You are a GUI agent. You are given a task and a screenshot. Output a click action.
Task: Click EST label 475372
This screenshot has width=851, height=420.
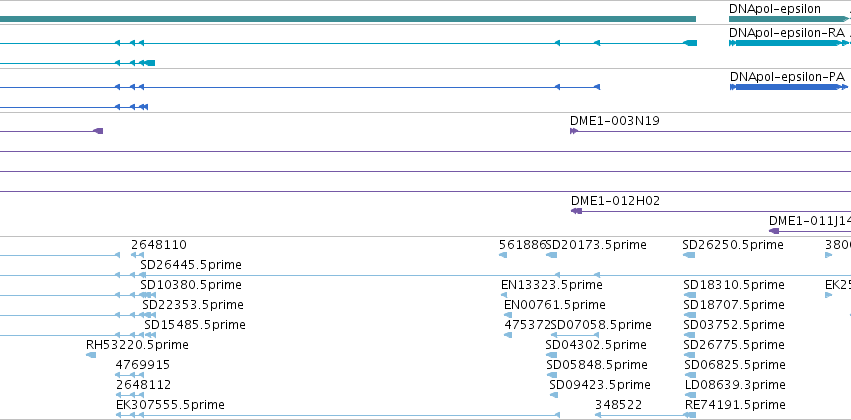528,325
